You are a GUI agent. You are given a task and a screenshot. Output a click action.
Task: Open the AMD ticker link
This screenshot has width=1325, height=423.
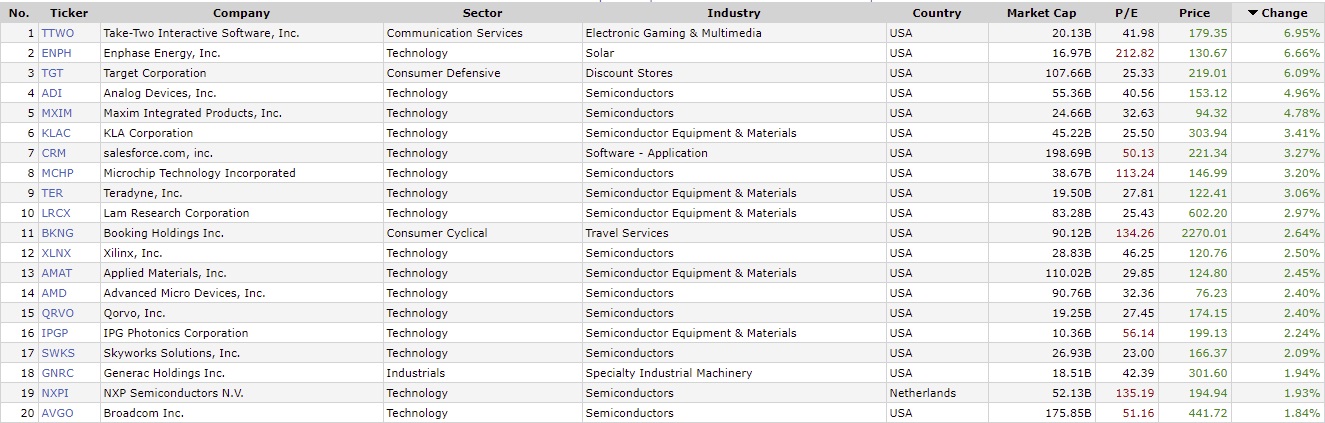pyautogui.click(x=54, y=293)
